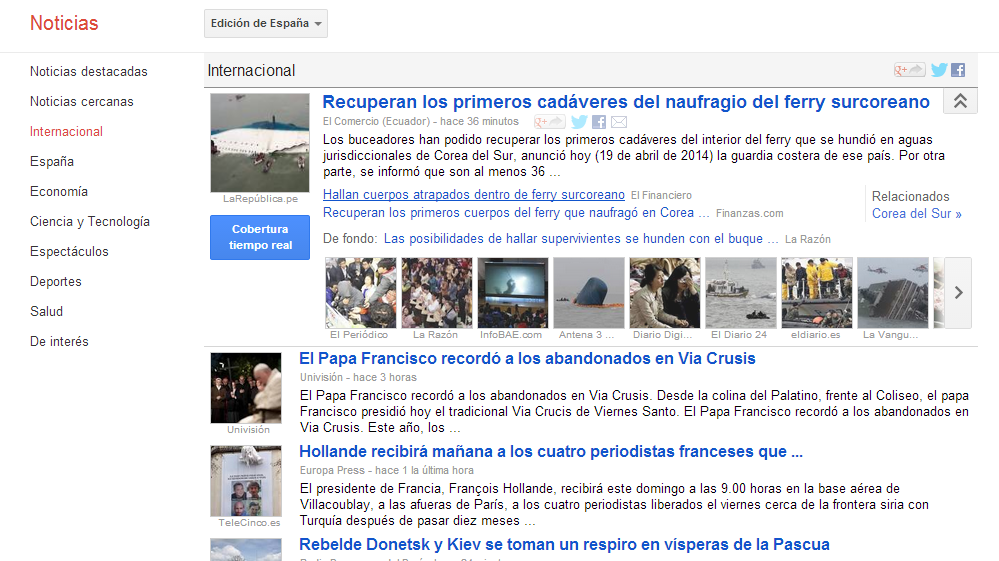Screen dimensions: 999x561
Task: Open El Diario 24 photo thumbnail
Action: click(740, 293)
